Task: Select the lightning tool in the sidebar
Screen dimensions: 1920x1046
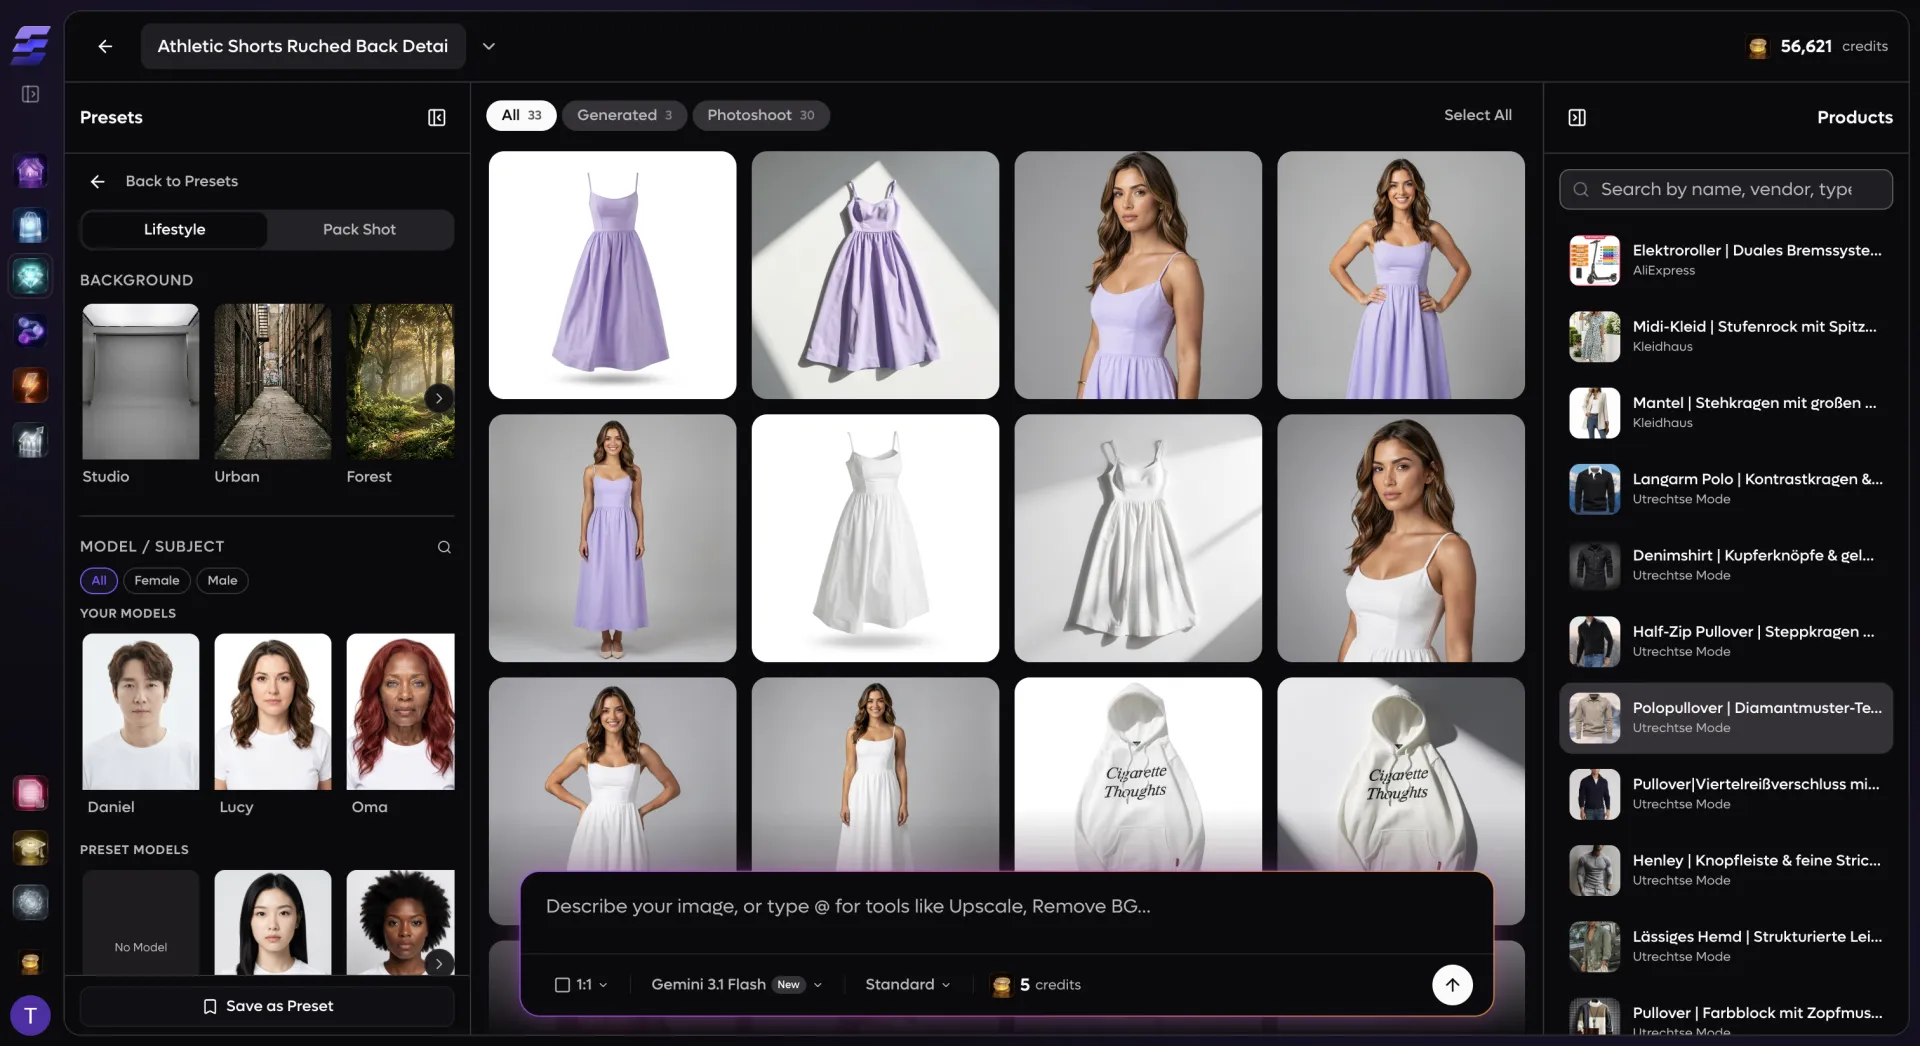Action: pyautogui.click(x=31, y=385)
